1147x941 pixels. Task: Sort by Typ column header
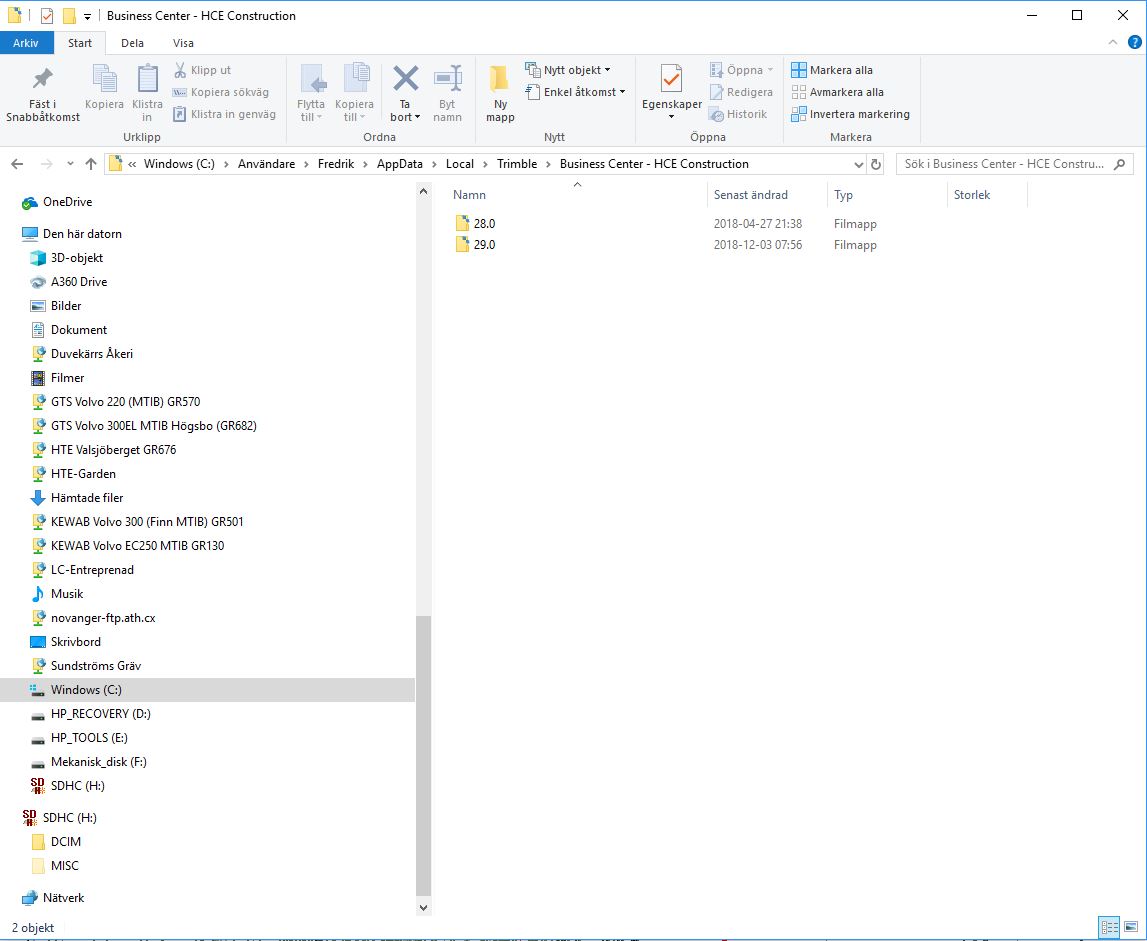(x=887, y=195)
